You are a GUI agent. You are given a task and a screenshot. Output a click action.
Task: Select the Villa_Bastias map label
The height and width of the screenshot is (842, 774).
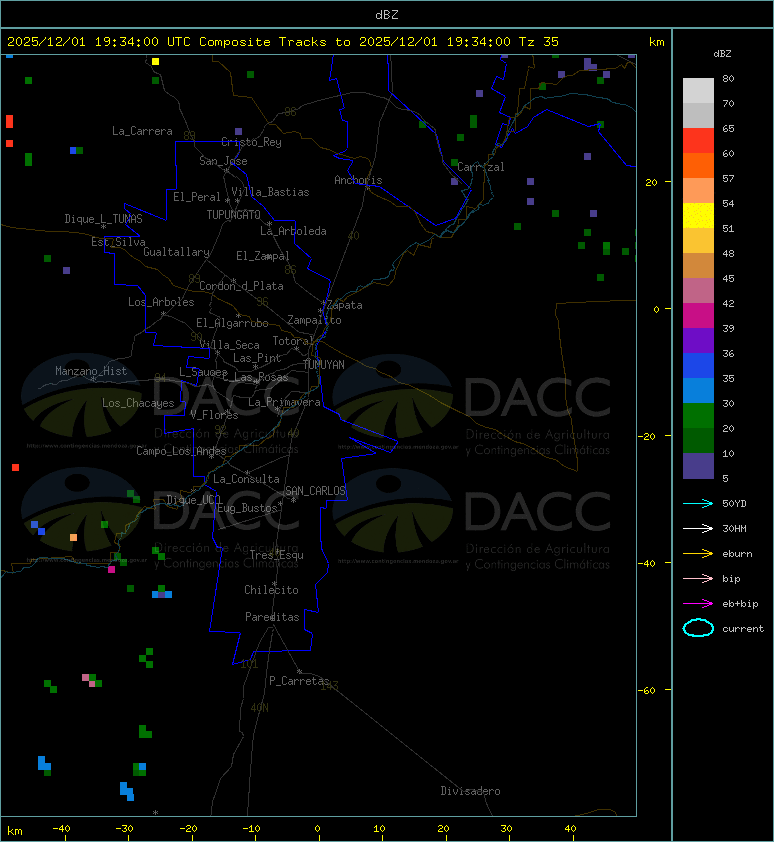click(270, 192)
